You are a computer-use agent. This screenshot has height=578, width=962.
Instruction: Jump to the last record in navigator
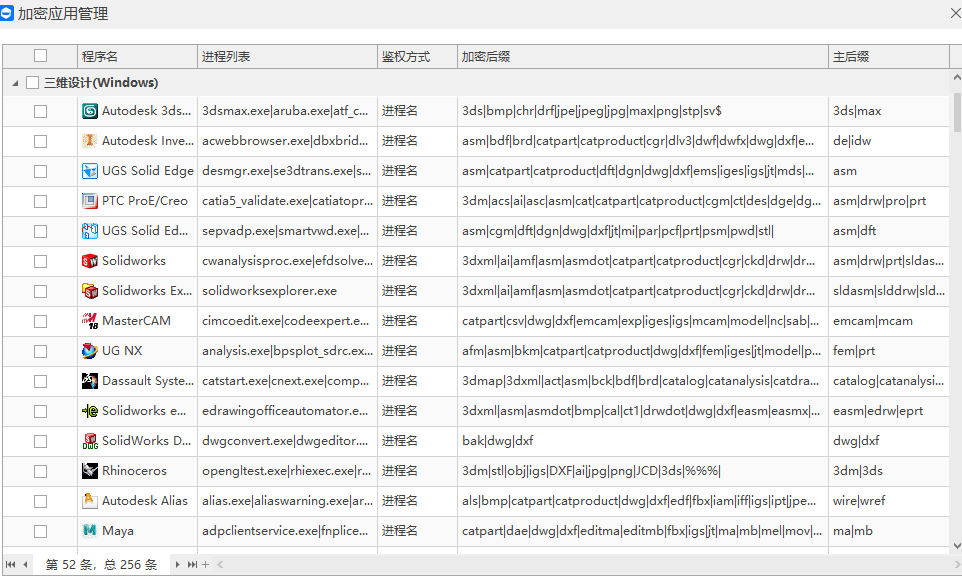192,565
